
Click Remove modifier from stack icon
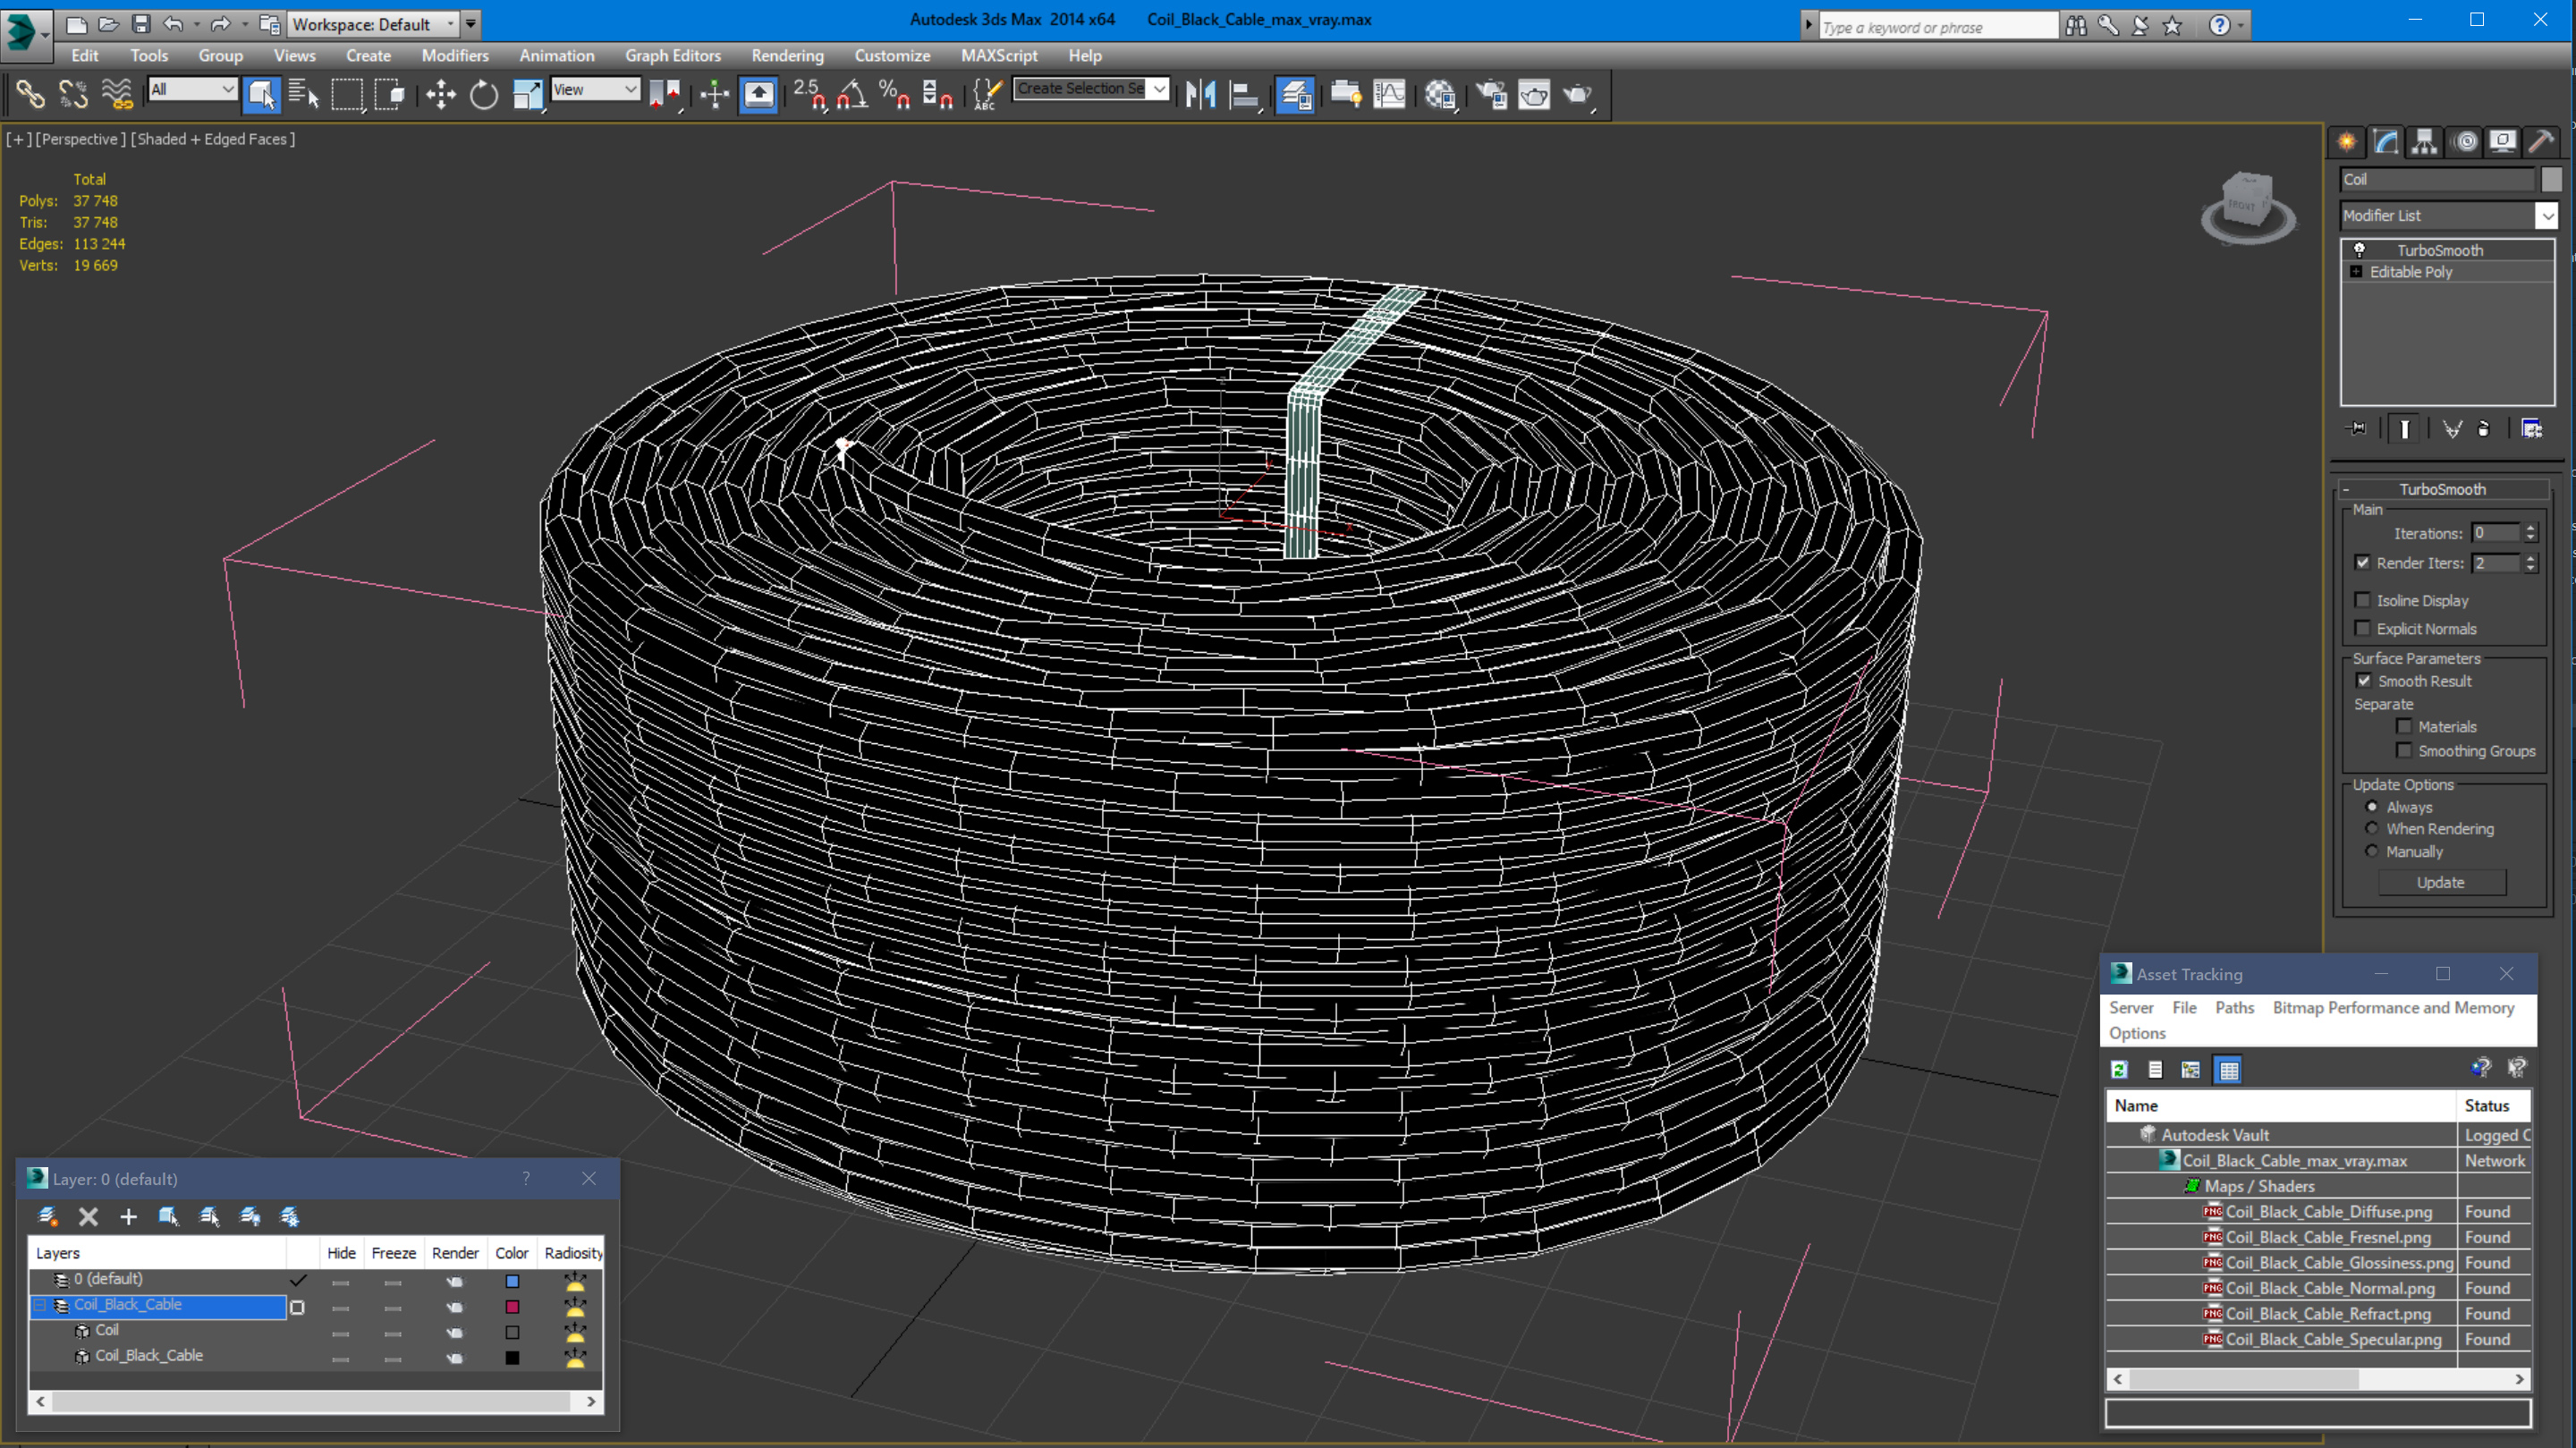pyautogui.click(x=2483, y=429)
